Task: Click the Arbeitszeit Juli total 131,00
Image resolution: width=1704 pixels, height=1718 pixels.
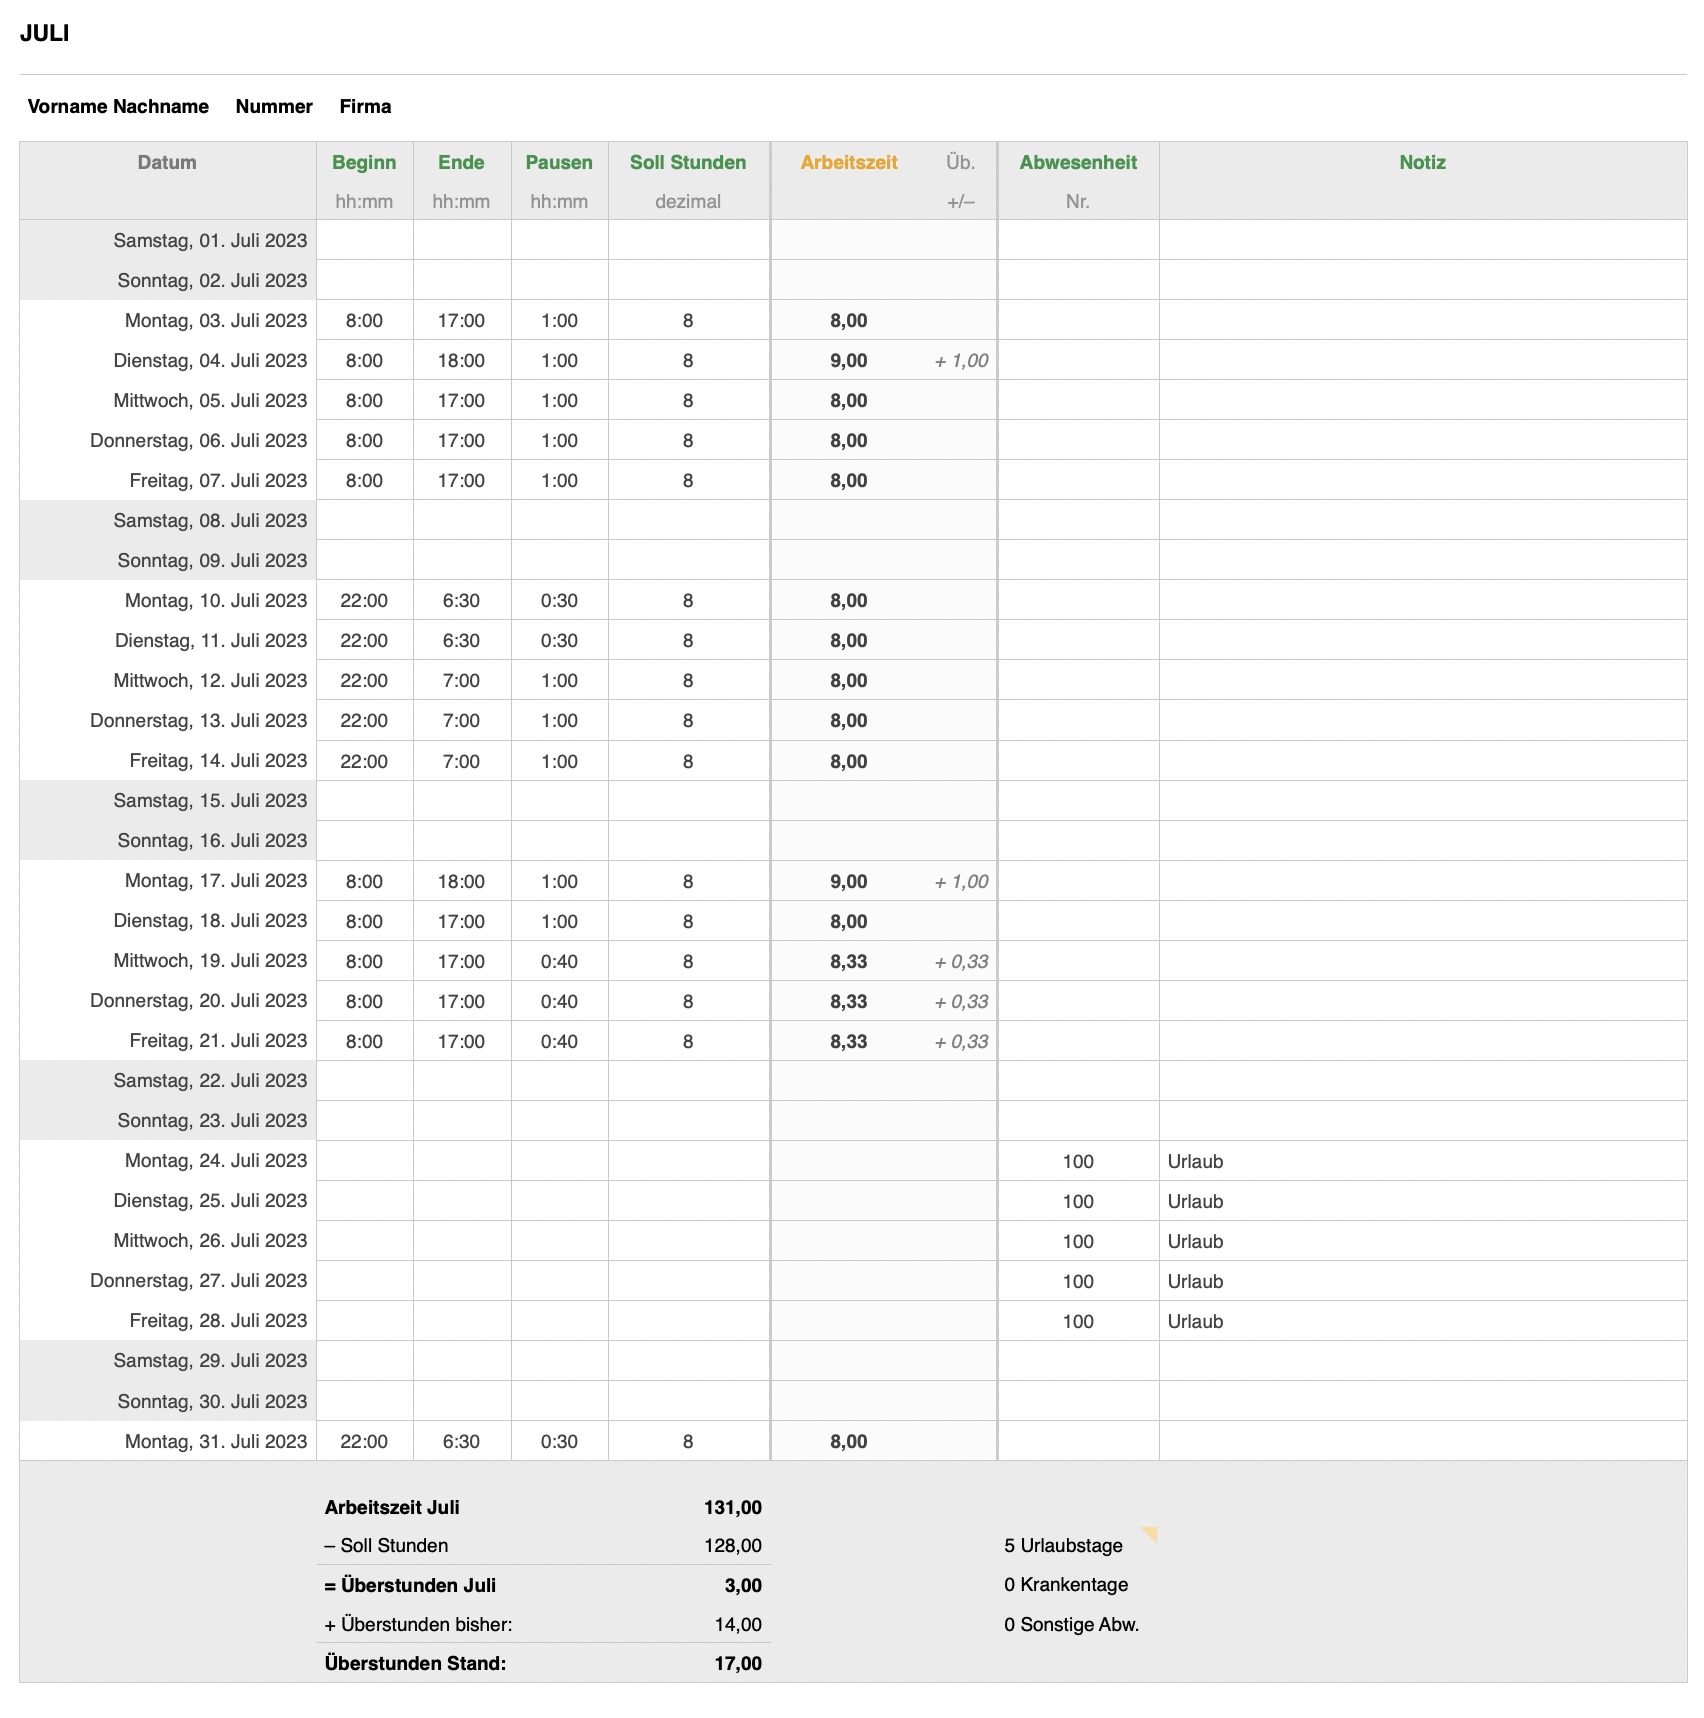Action: pos(732,1507)
